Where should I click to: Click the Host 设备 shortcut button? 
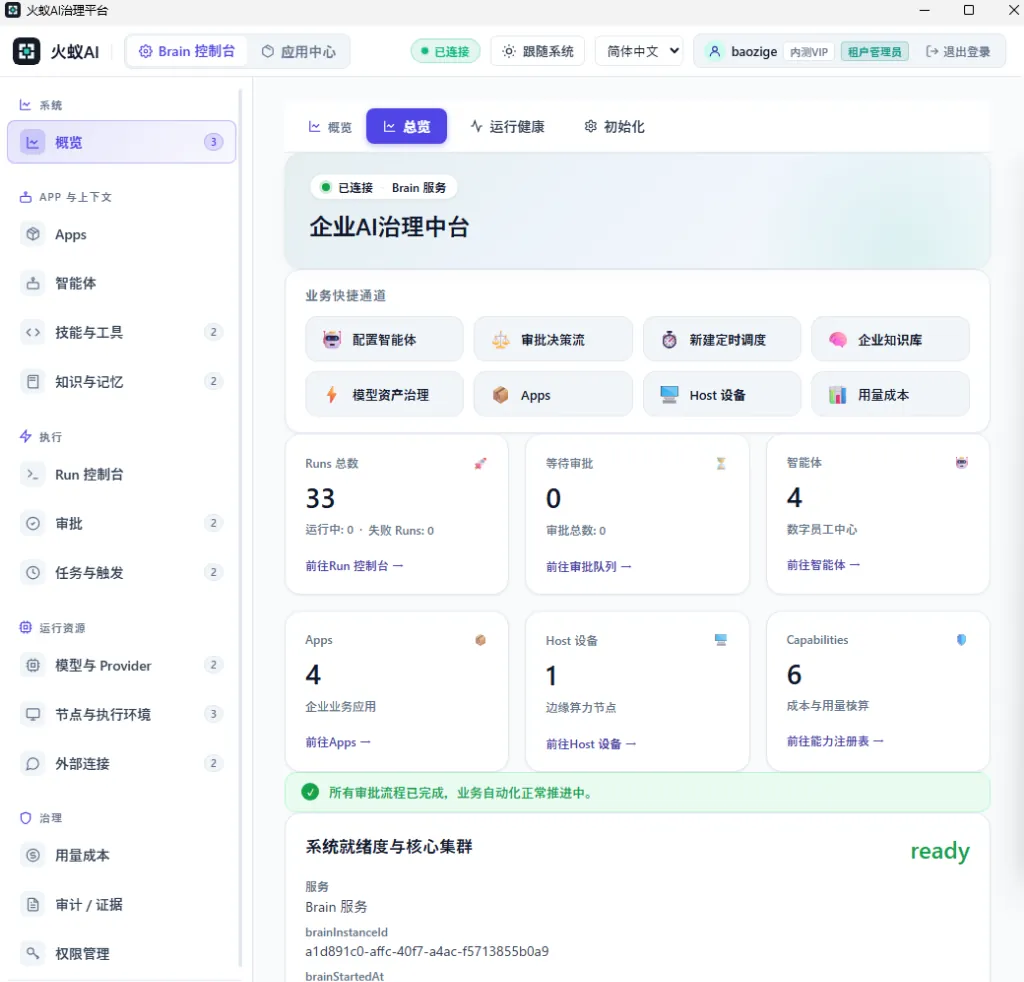pos(722,394)
